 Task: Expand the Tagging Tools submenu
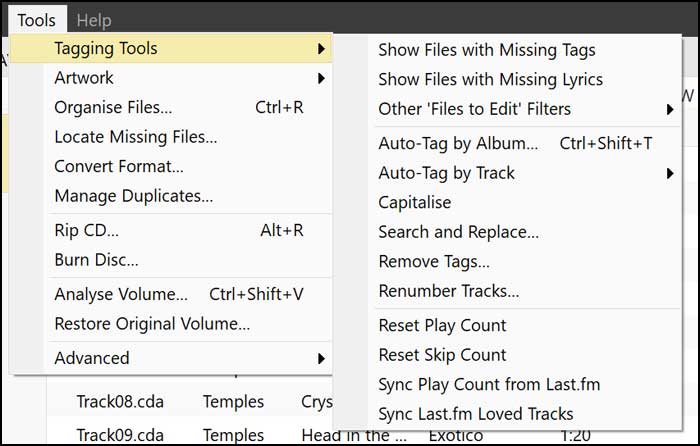click(x=105, y=48)
